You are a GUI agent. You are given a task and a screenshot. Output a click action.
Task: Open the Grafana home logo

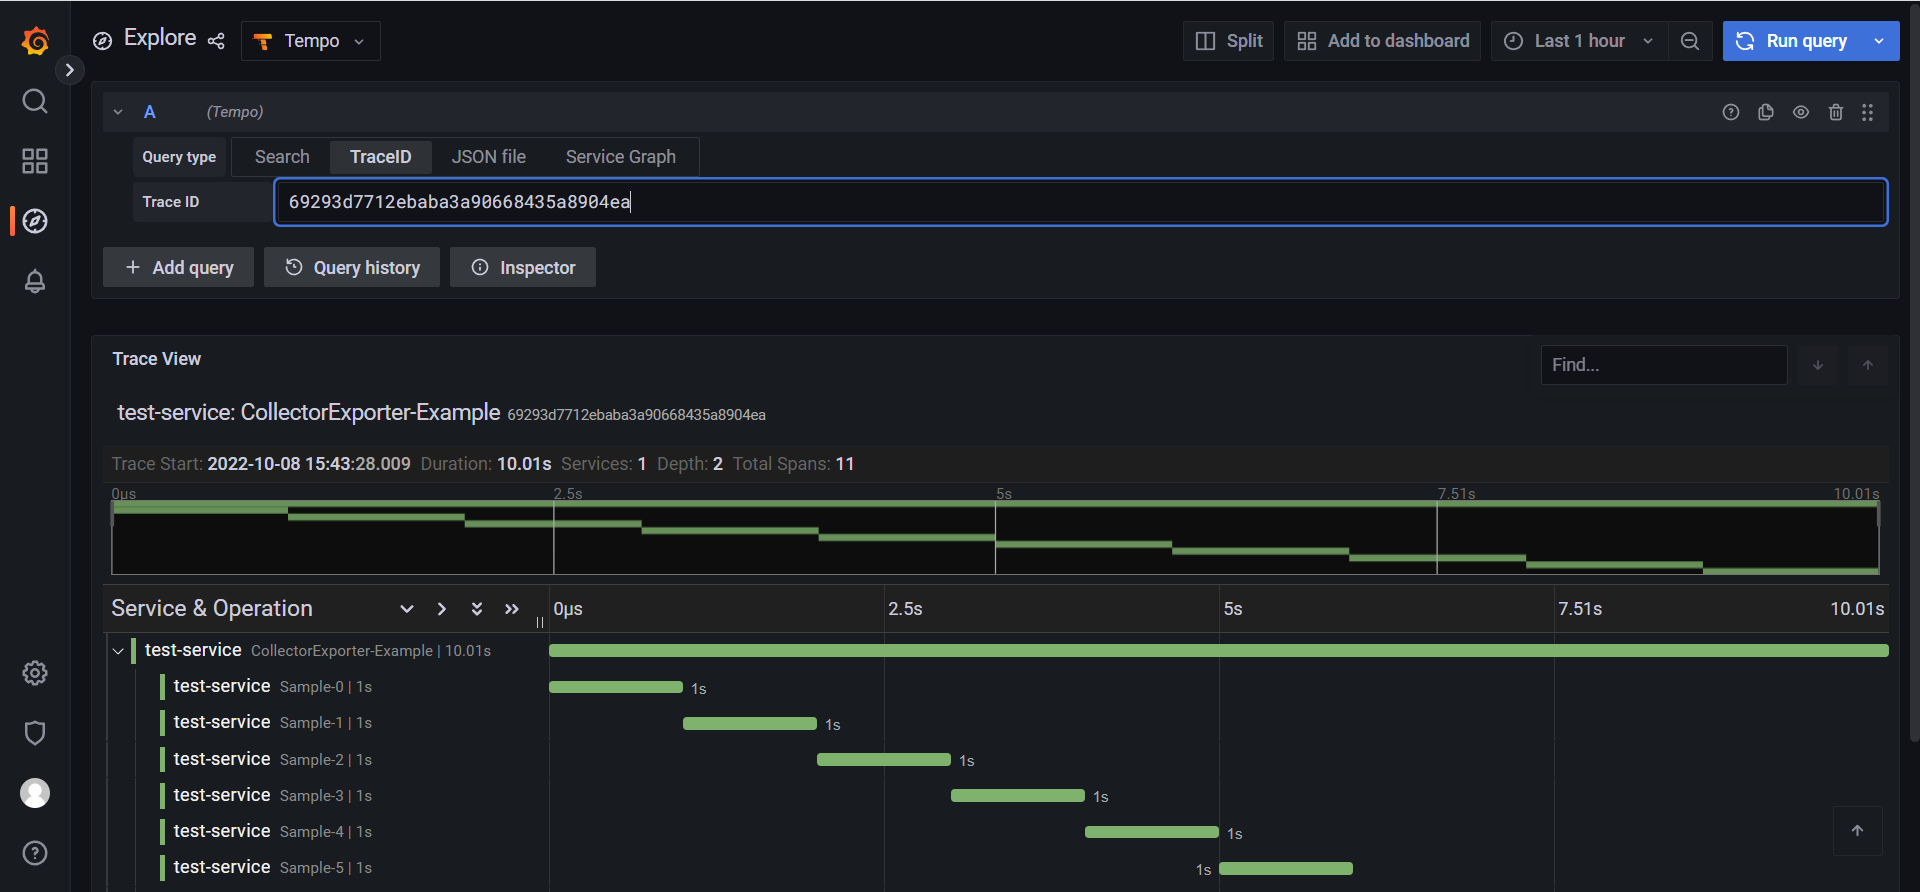(35, 41)
